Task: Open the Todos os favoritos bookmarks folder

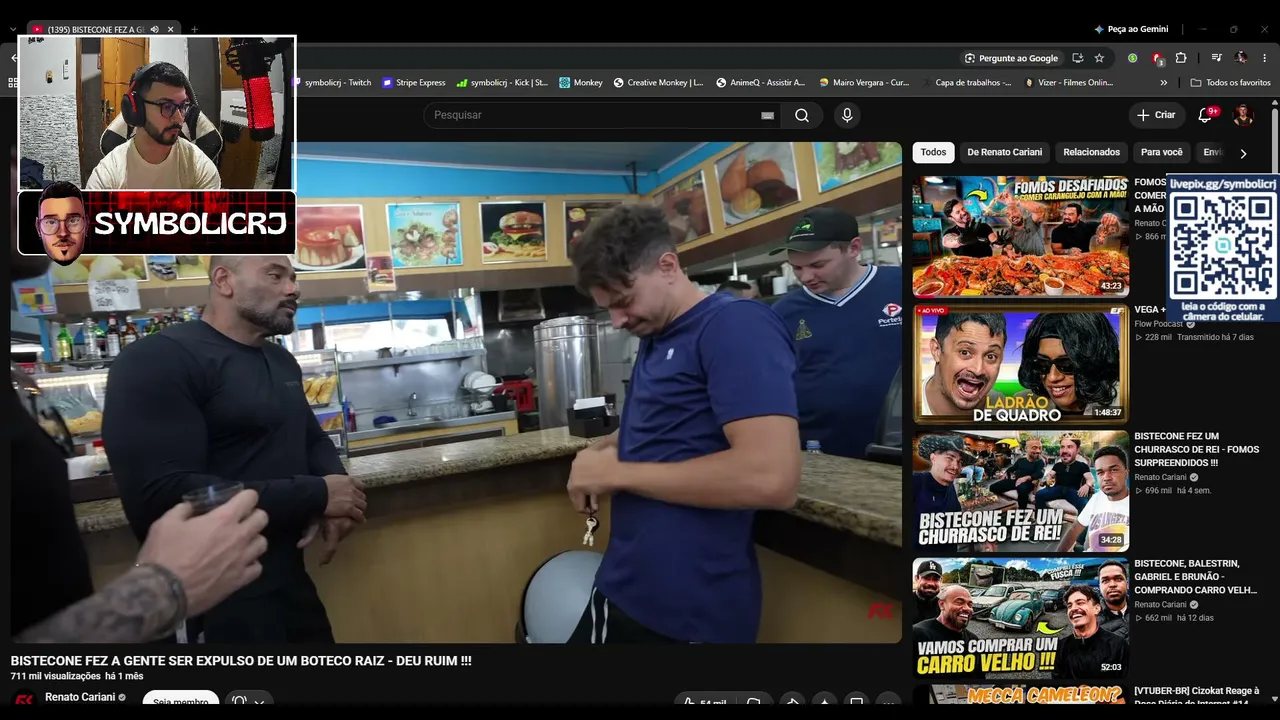Action: (x=1231, y=83)
